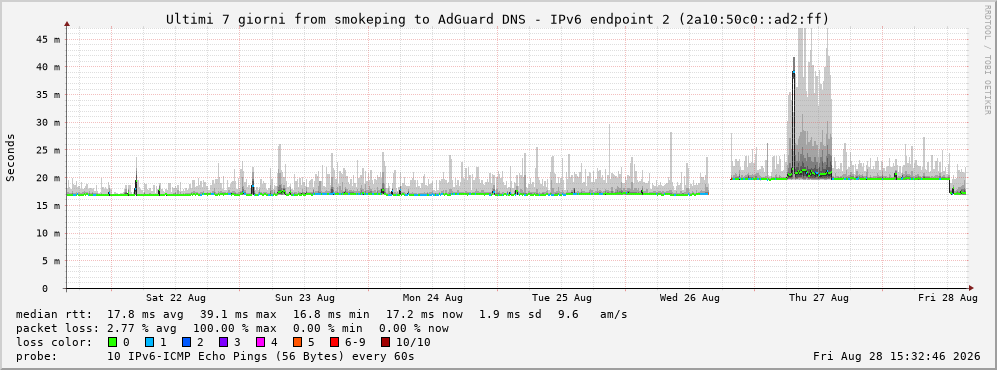The width and height of the screenshot is (997, 370).
Task: Click the Seconds y-axis label
Action: click(x=11, y=158)
